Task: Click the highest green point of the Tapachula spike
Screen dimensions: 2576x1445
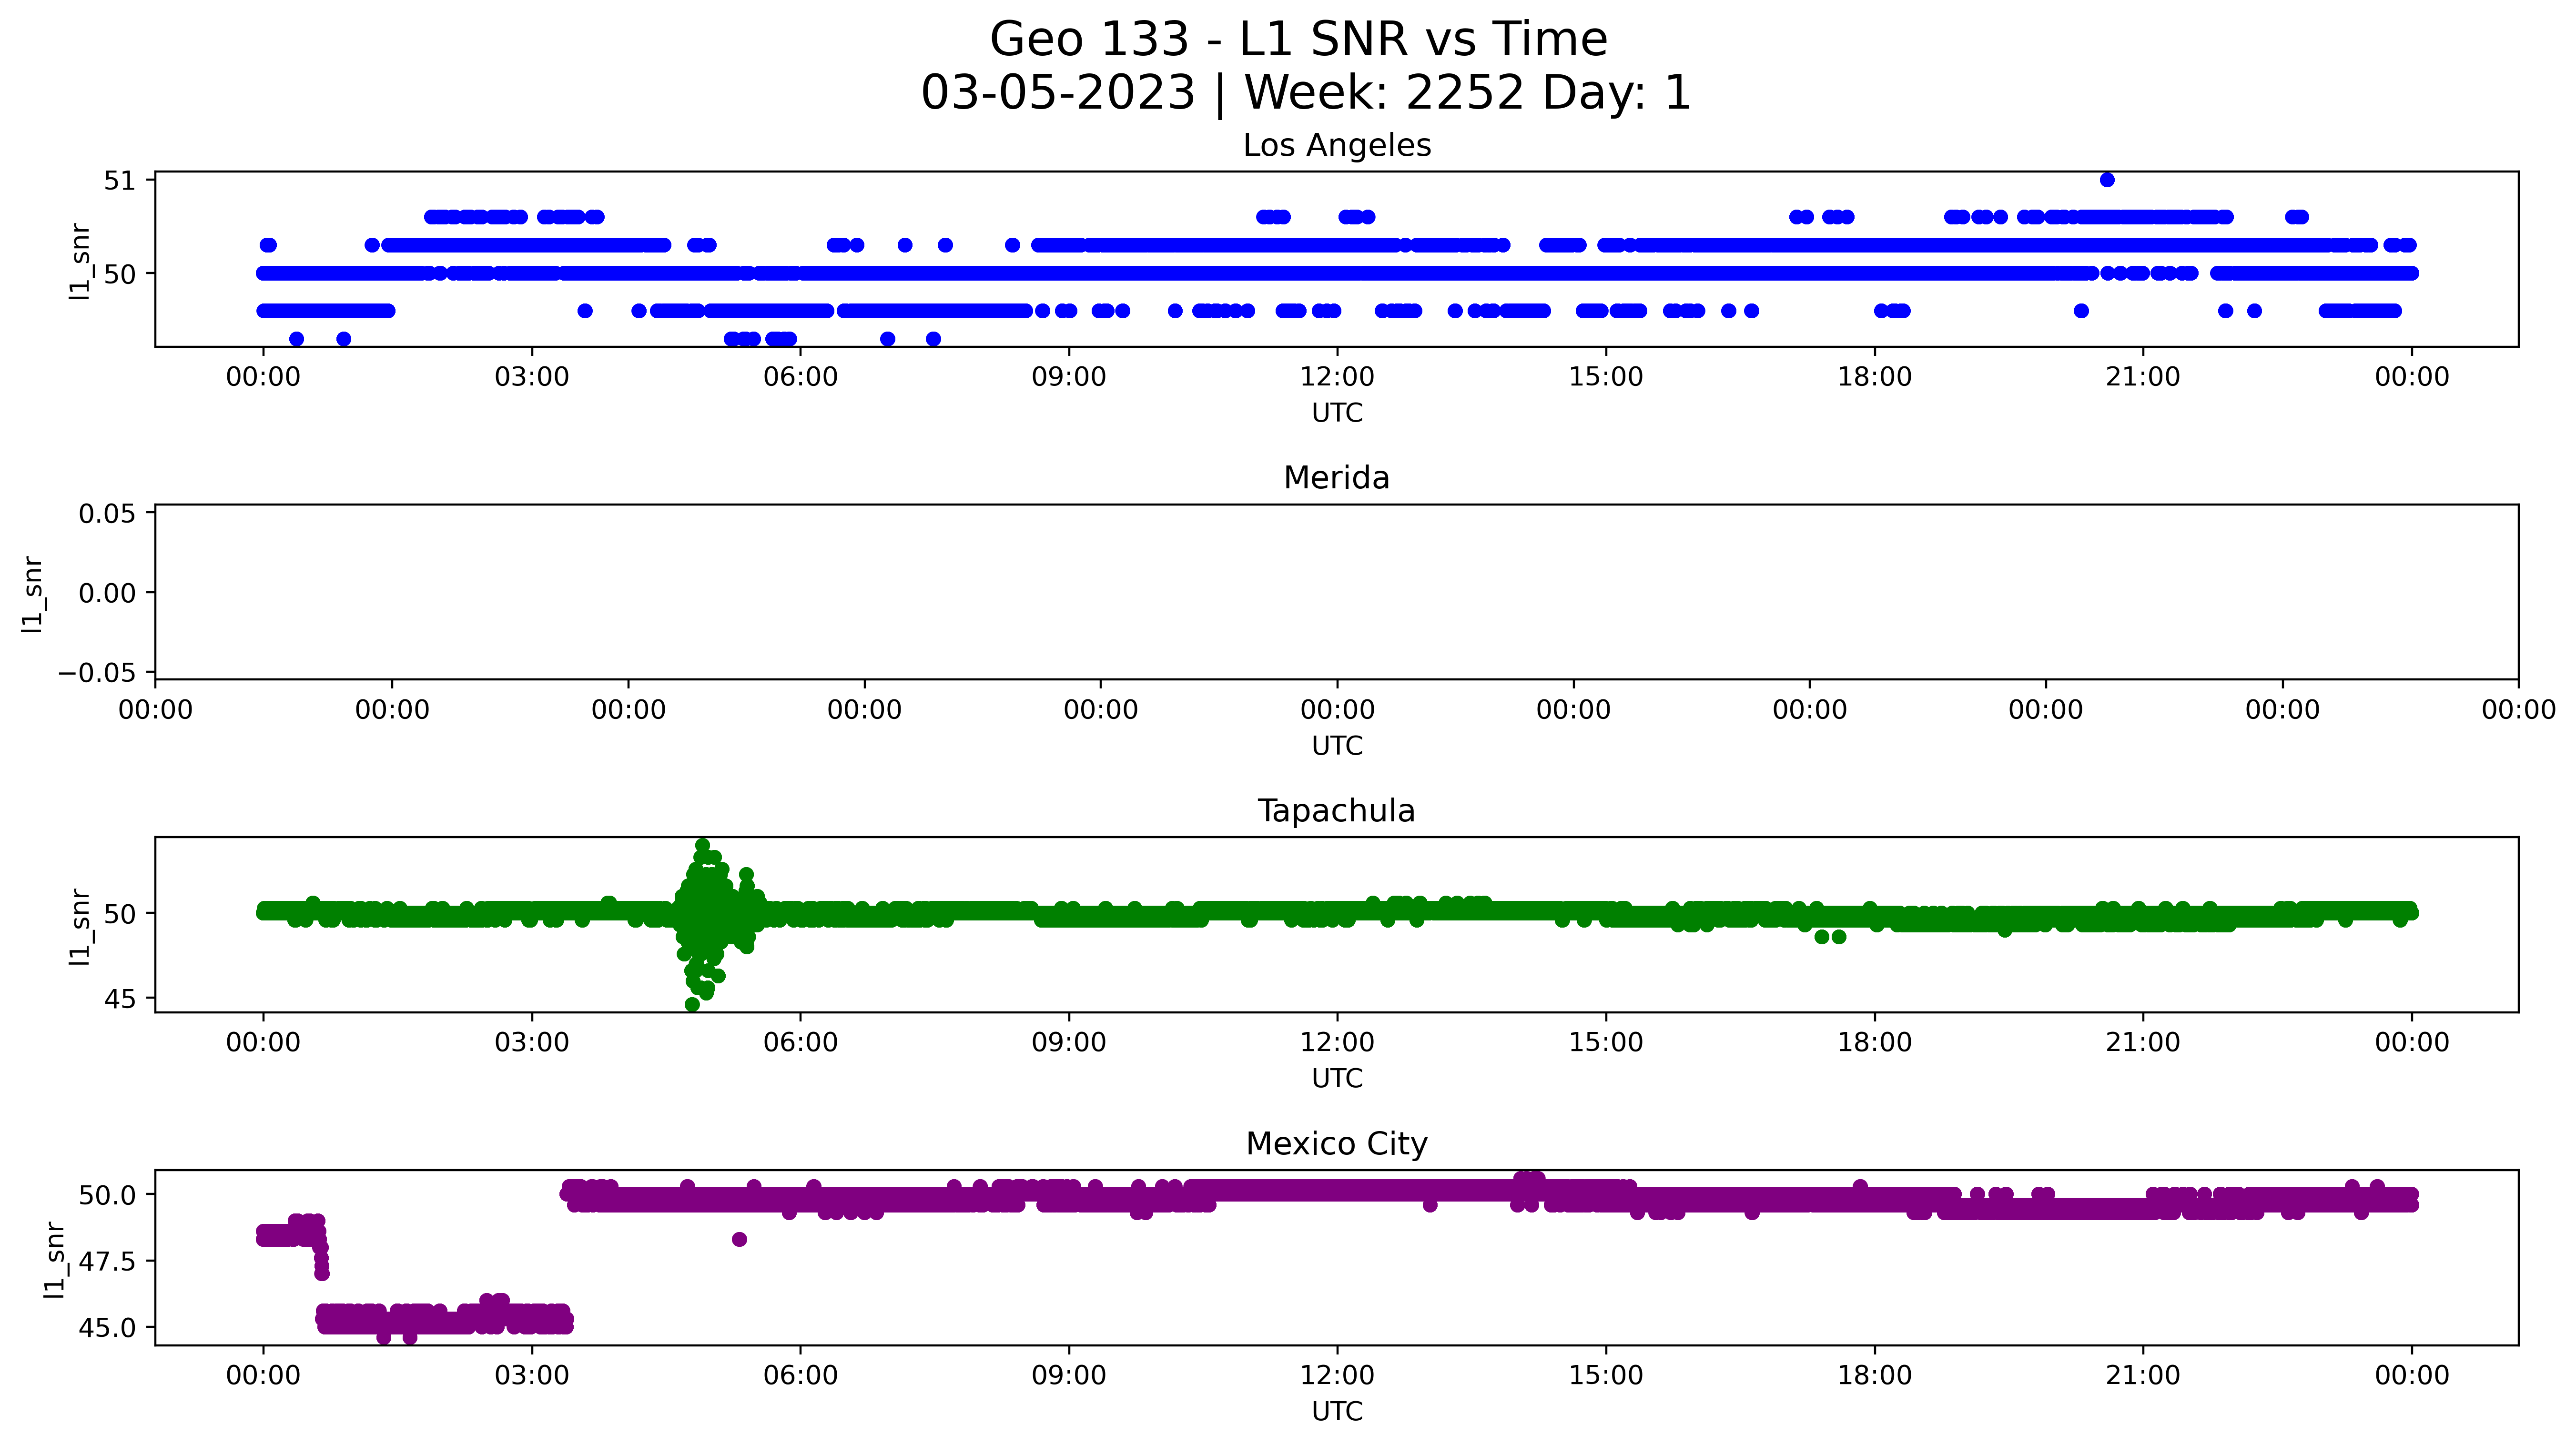Action: click(x=702, y=846)
